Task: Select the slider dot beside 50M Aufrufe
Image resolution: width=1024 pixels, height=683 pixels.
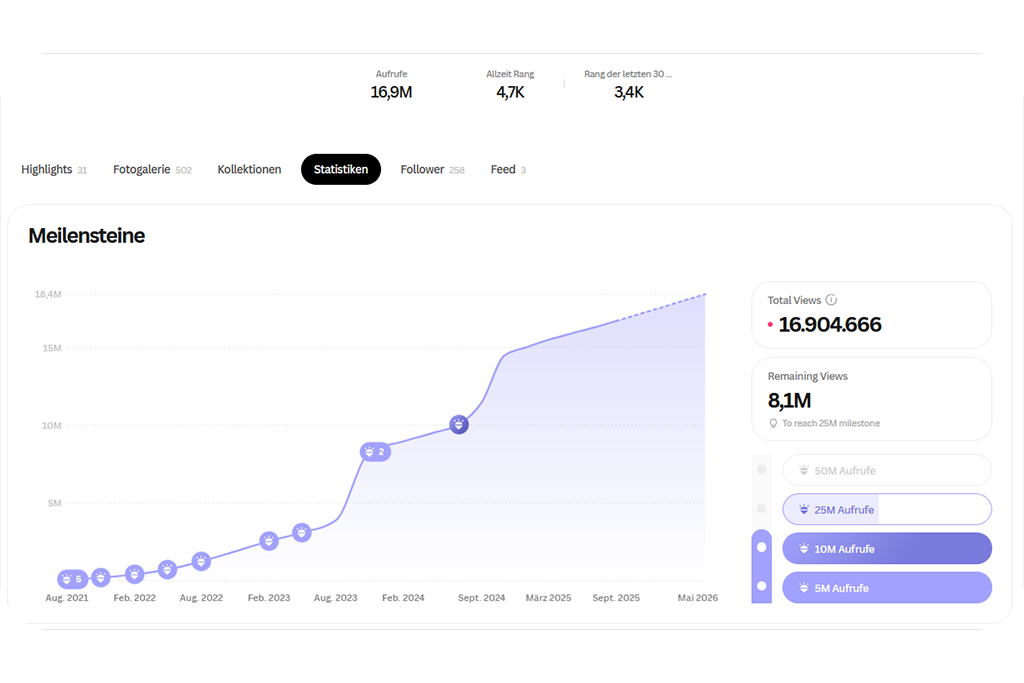Action: (x=762, y=469)
